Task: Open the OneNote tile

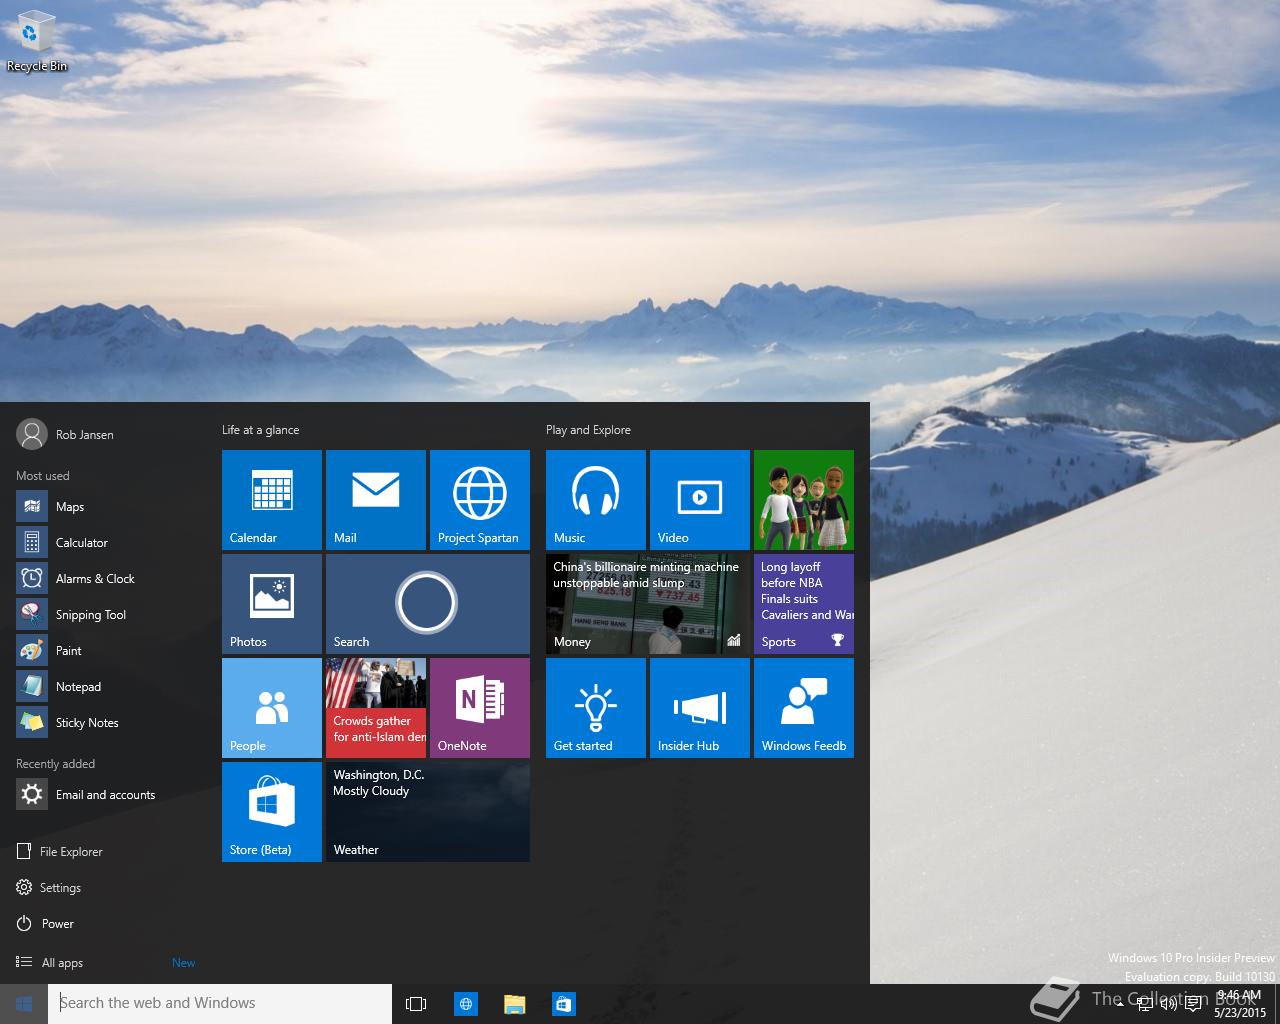Action: [480, 708]
